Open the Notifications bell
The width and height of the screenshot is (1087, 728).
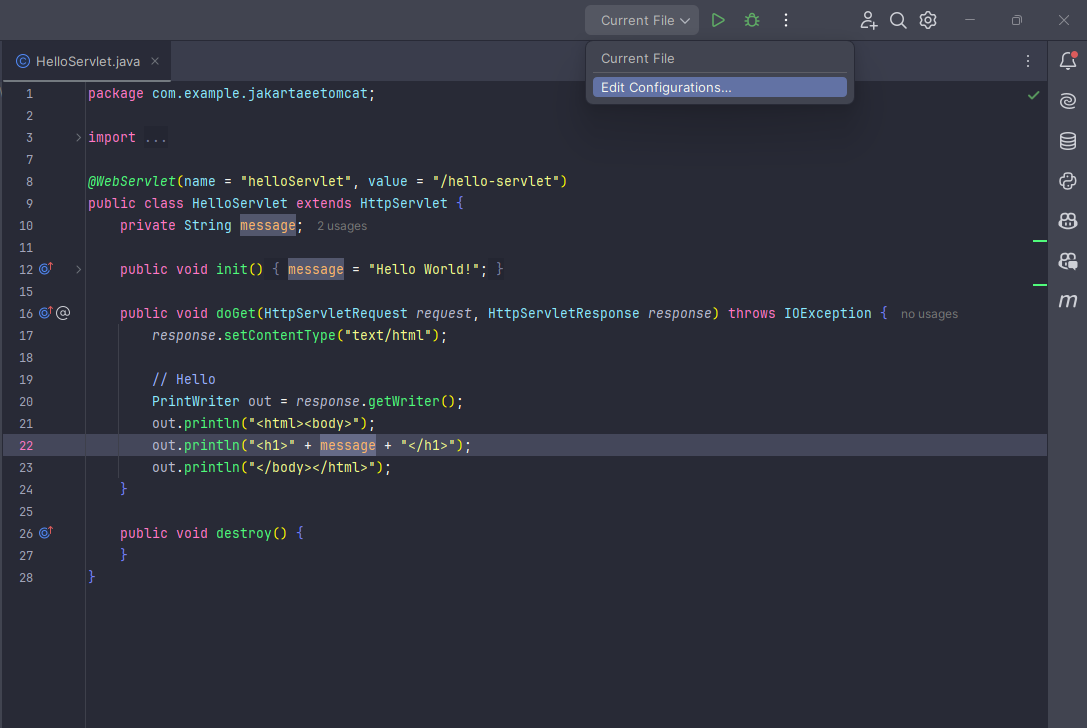[x=1067, y=60]
